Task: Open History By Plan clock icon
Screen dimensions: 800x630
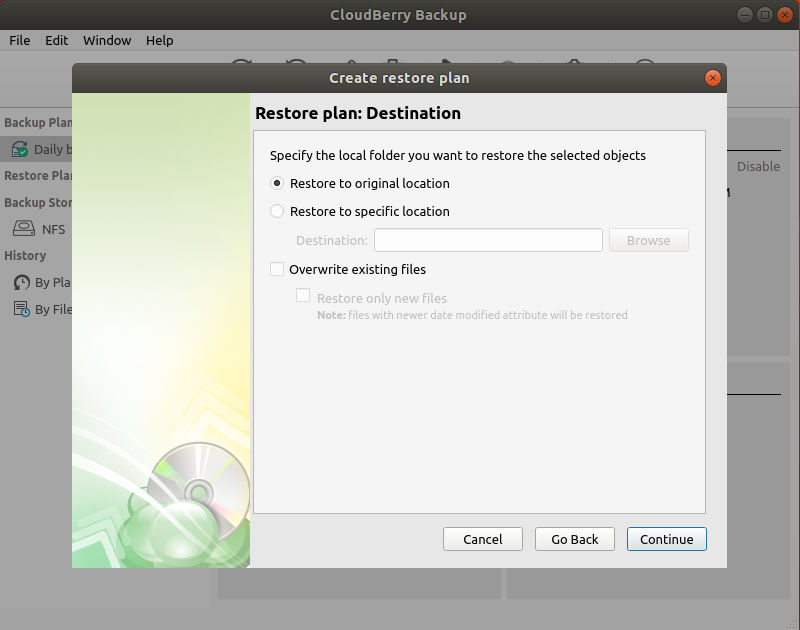Action: click(x=21, y=282)
